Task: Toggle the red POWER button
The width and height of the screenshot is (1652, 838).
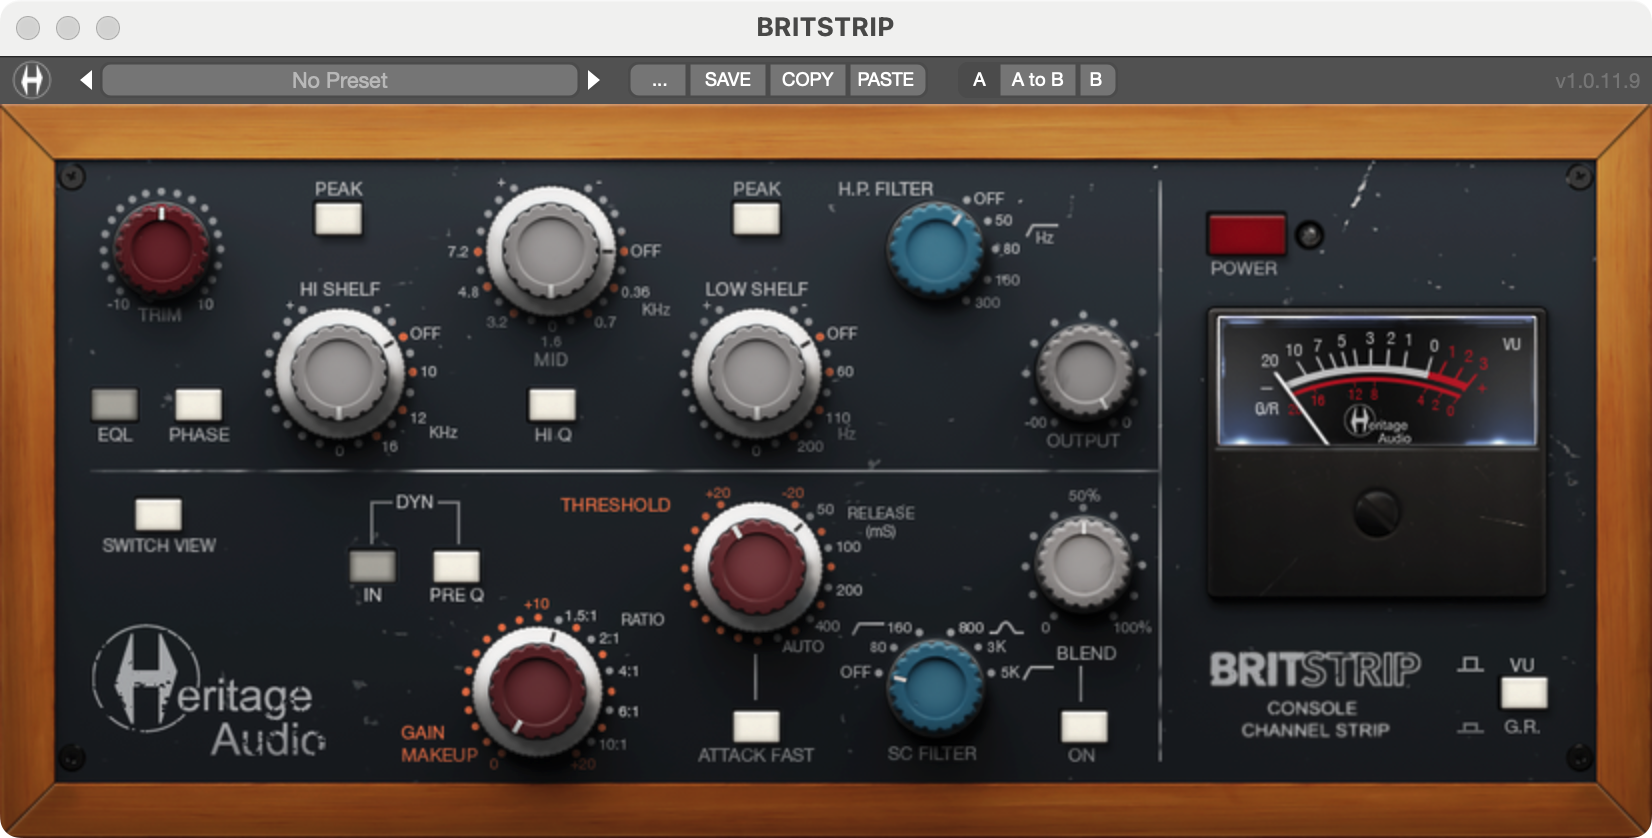Action: pyautogui.click(x=1246, y=235)
